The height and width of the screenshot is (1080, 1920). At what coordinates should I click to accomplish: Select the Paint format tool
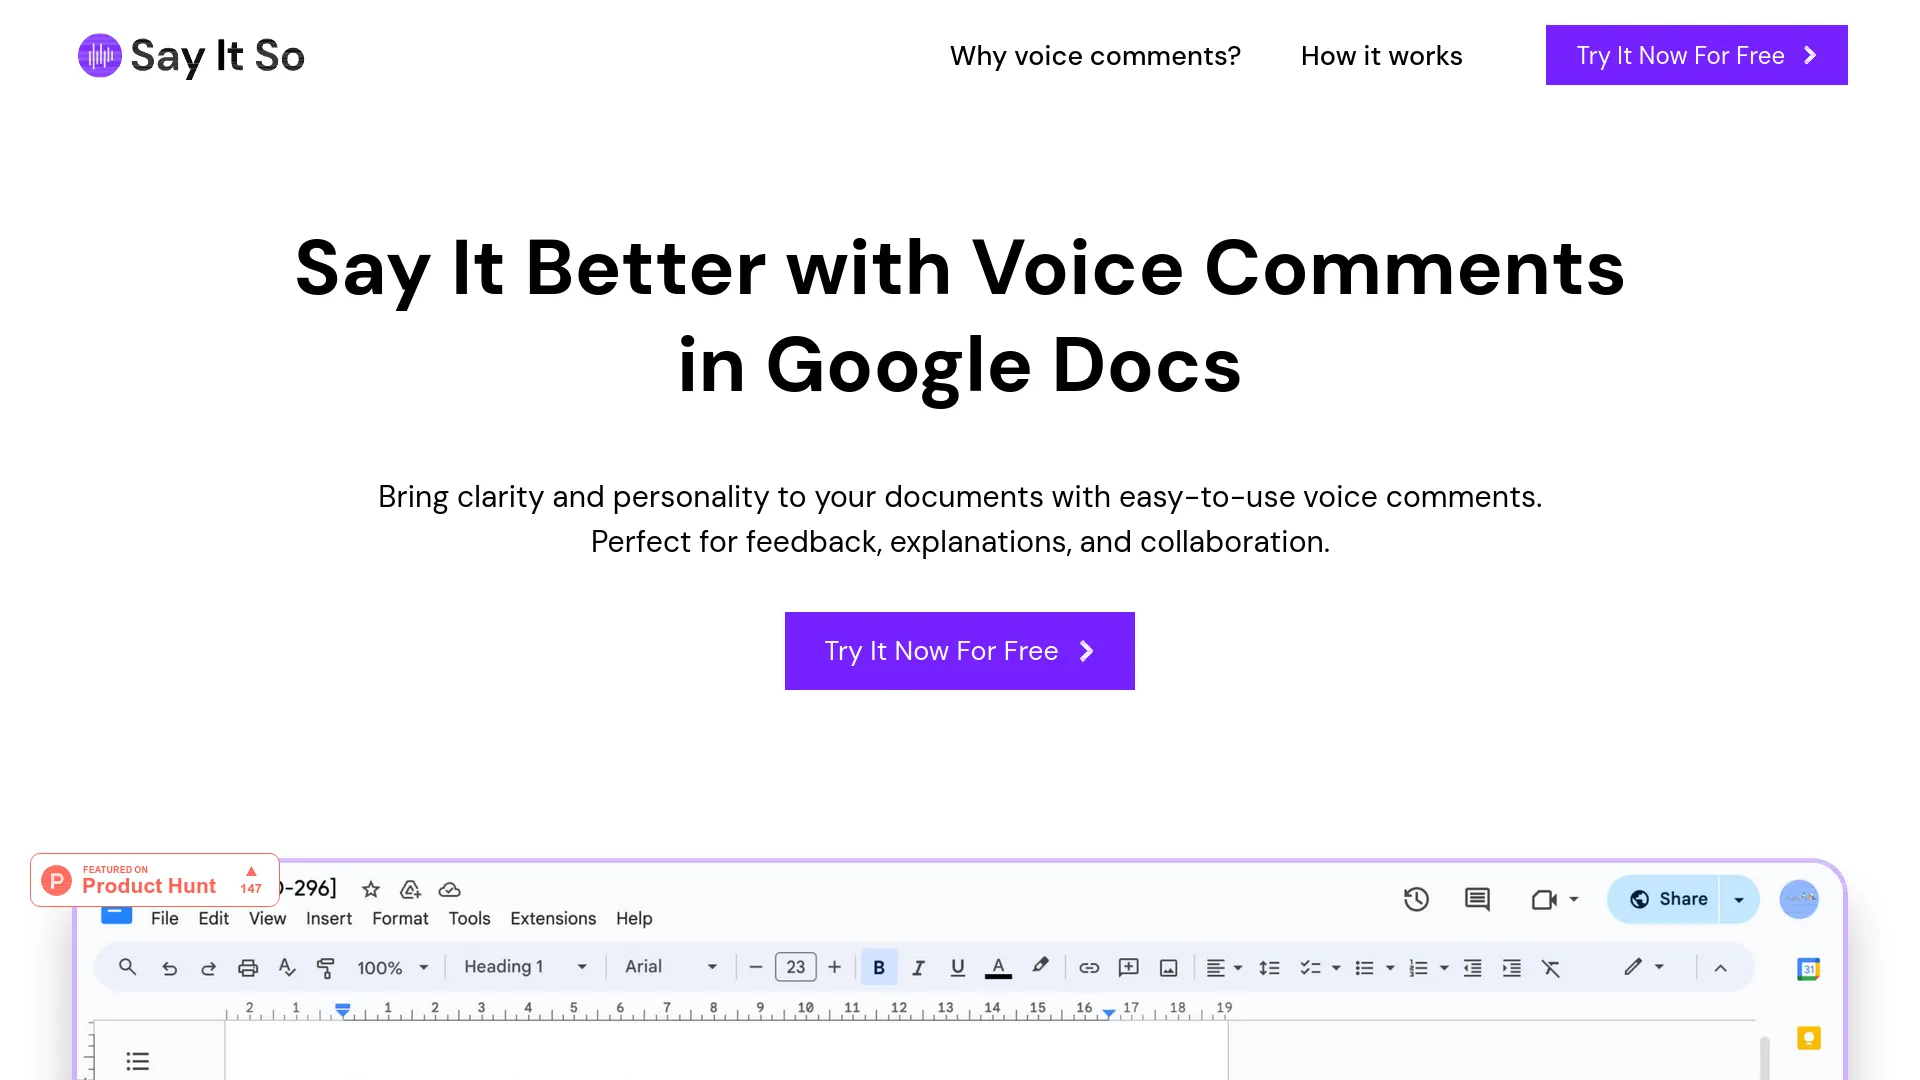[x=325, y=968]
